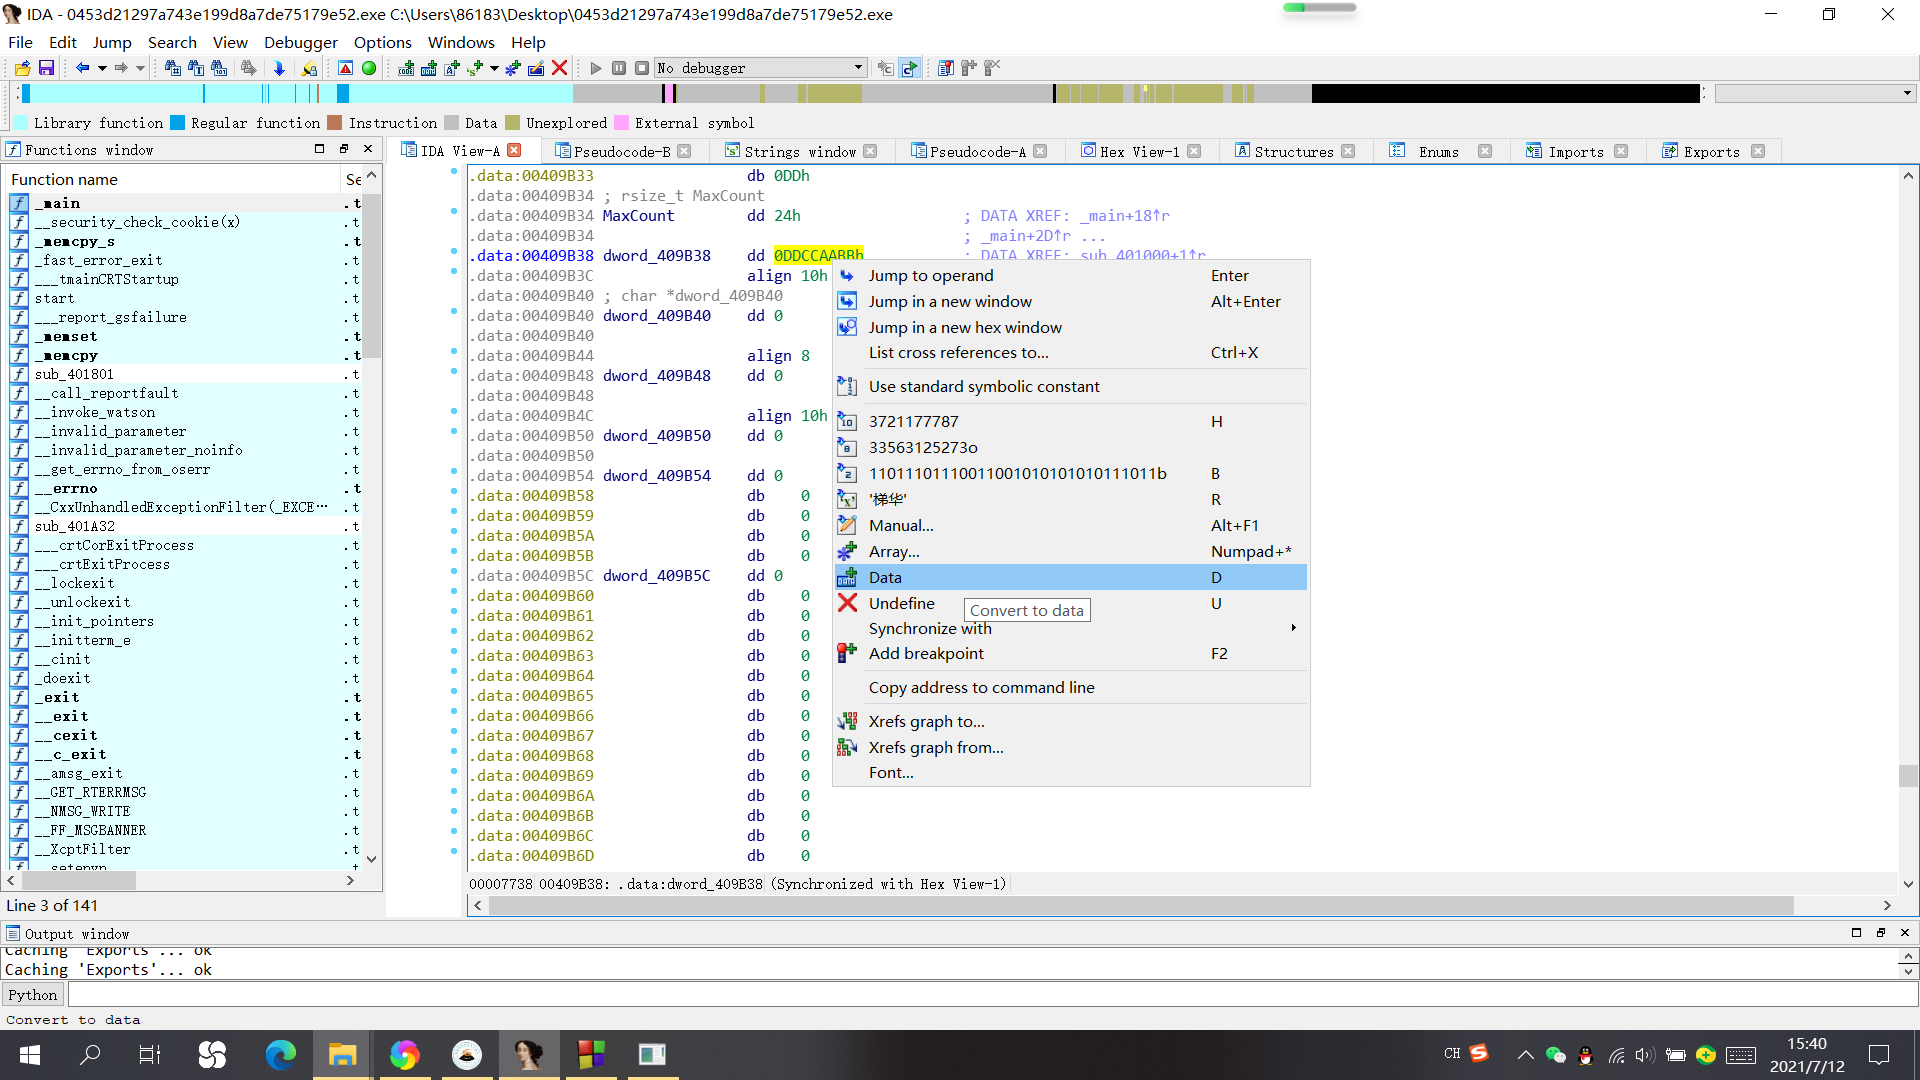1920x1080 pixels.
Task: Select the _memcpy_s function in list
Action: (x=74, y=241)
